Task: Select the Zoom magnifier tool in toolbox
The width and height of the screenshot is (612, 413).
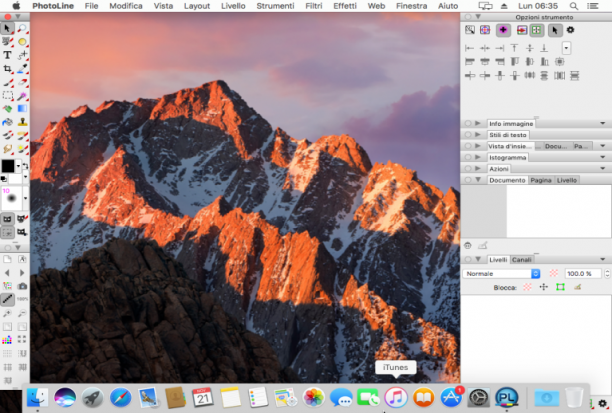Action: [22, 28]
